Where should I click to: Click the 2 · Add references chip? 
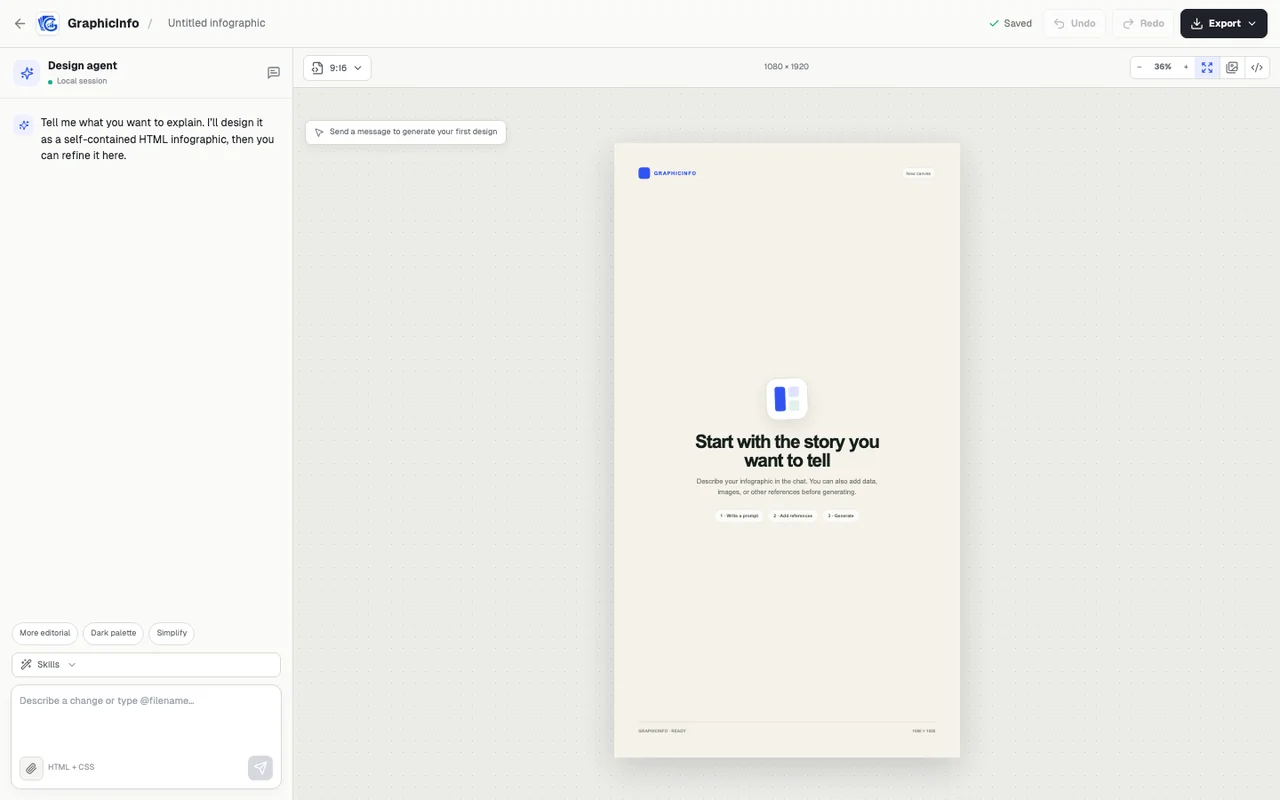click(x=793, y=516)
